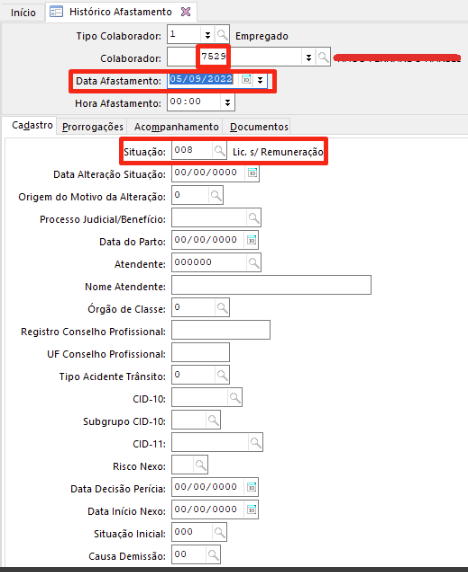
Task: Switch to the Documentos tab
Action: pos(259,127)
